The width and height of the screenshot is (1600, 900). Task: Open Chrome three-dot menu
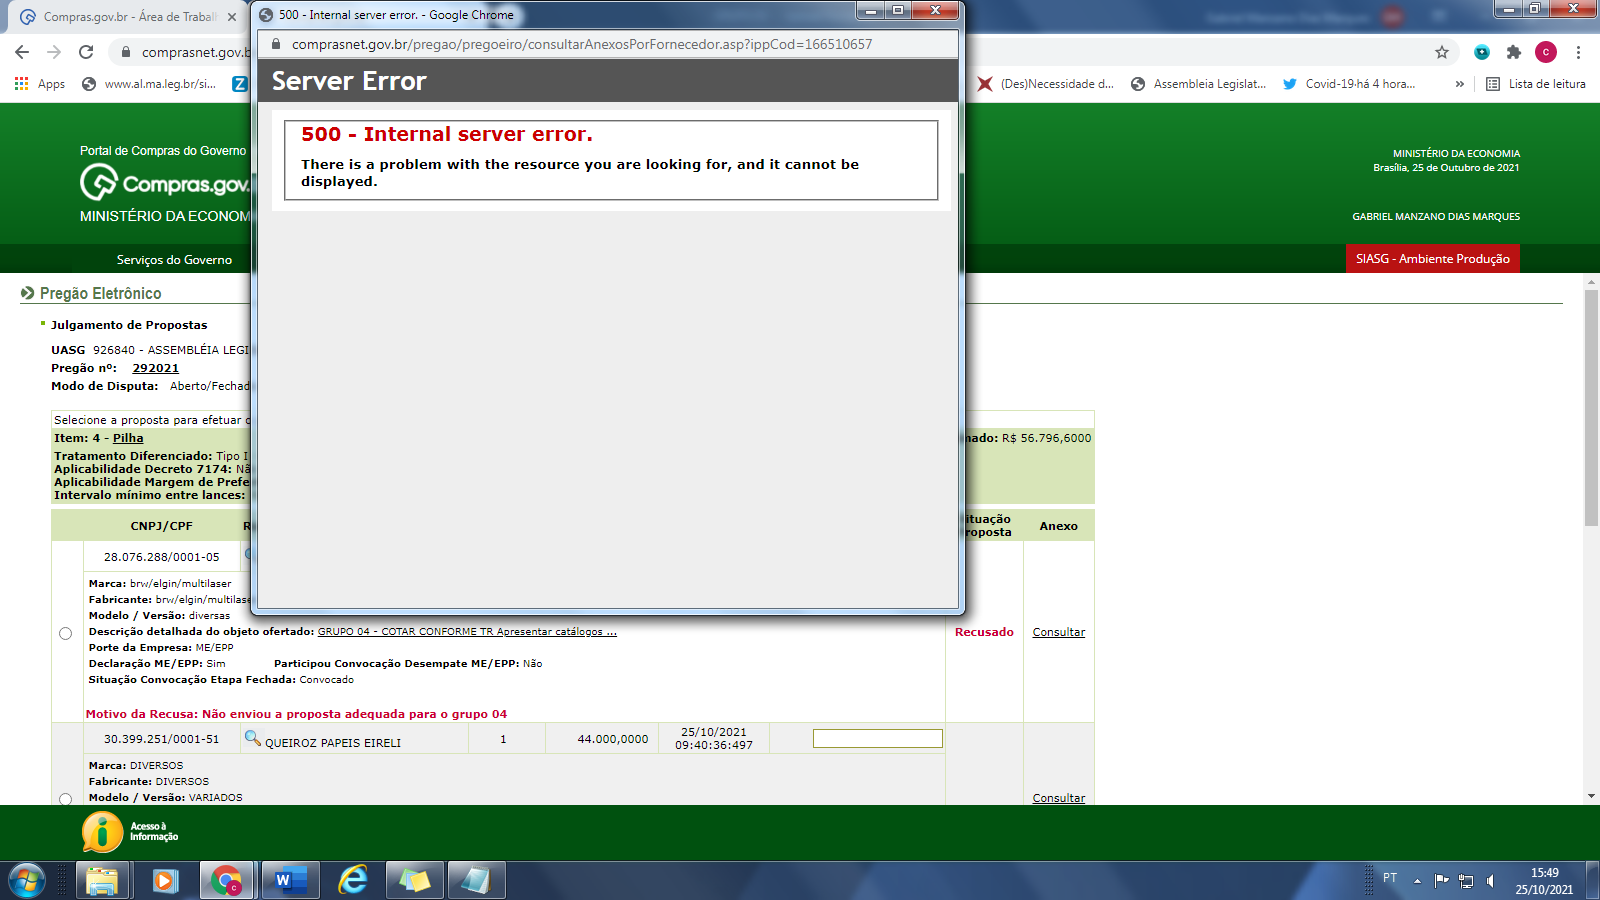[1578, 52]
